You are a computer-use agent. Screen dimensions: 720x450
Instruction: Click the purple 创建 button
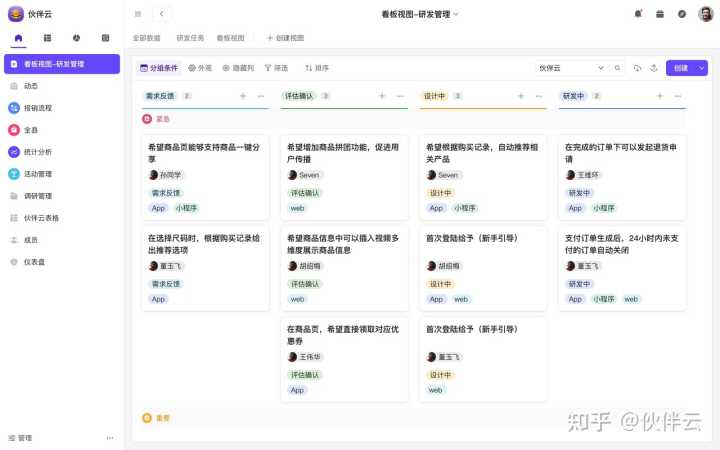coord(681,68)
